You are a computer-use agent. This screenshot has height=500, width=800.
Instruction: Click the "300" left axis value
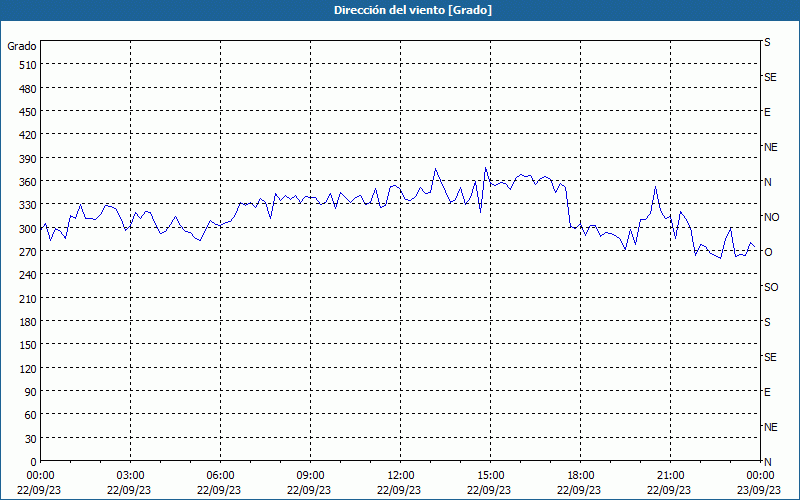pyautogui.click(x=28, y=229)
